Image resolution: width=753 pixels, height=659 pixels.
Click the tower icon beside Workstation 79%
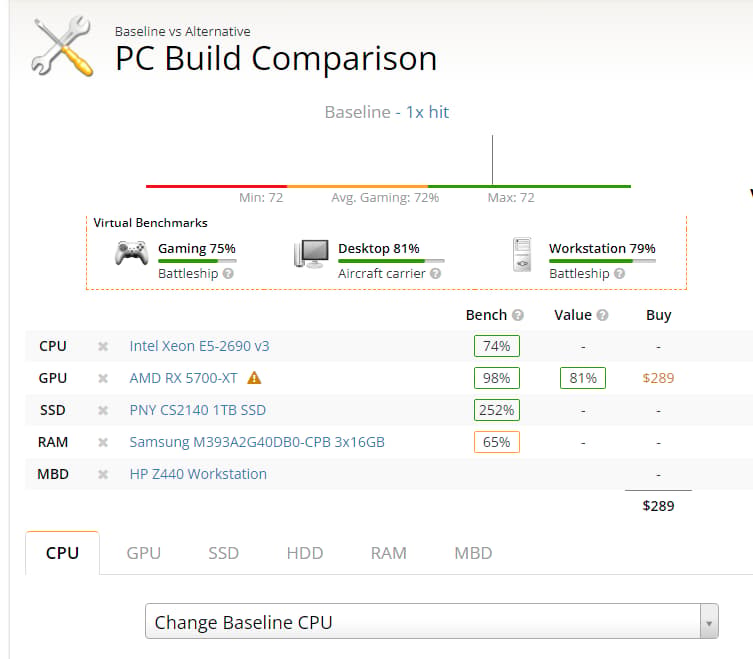click(x=522, y=255)
